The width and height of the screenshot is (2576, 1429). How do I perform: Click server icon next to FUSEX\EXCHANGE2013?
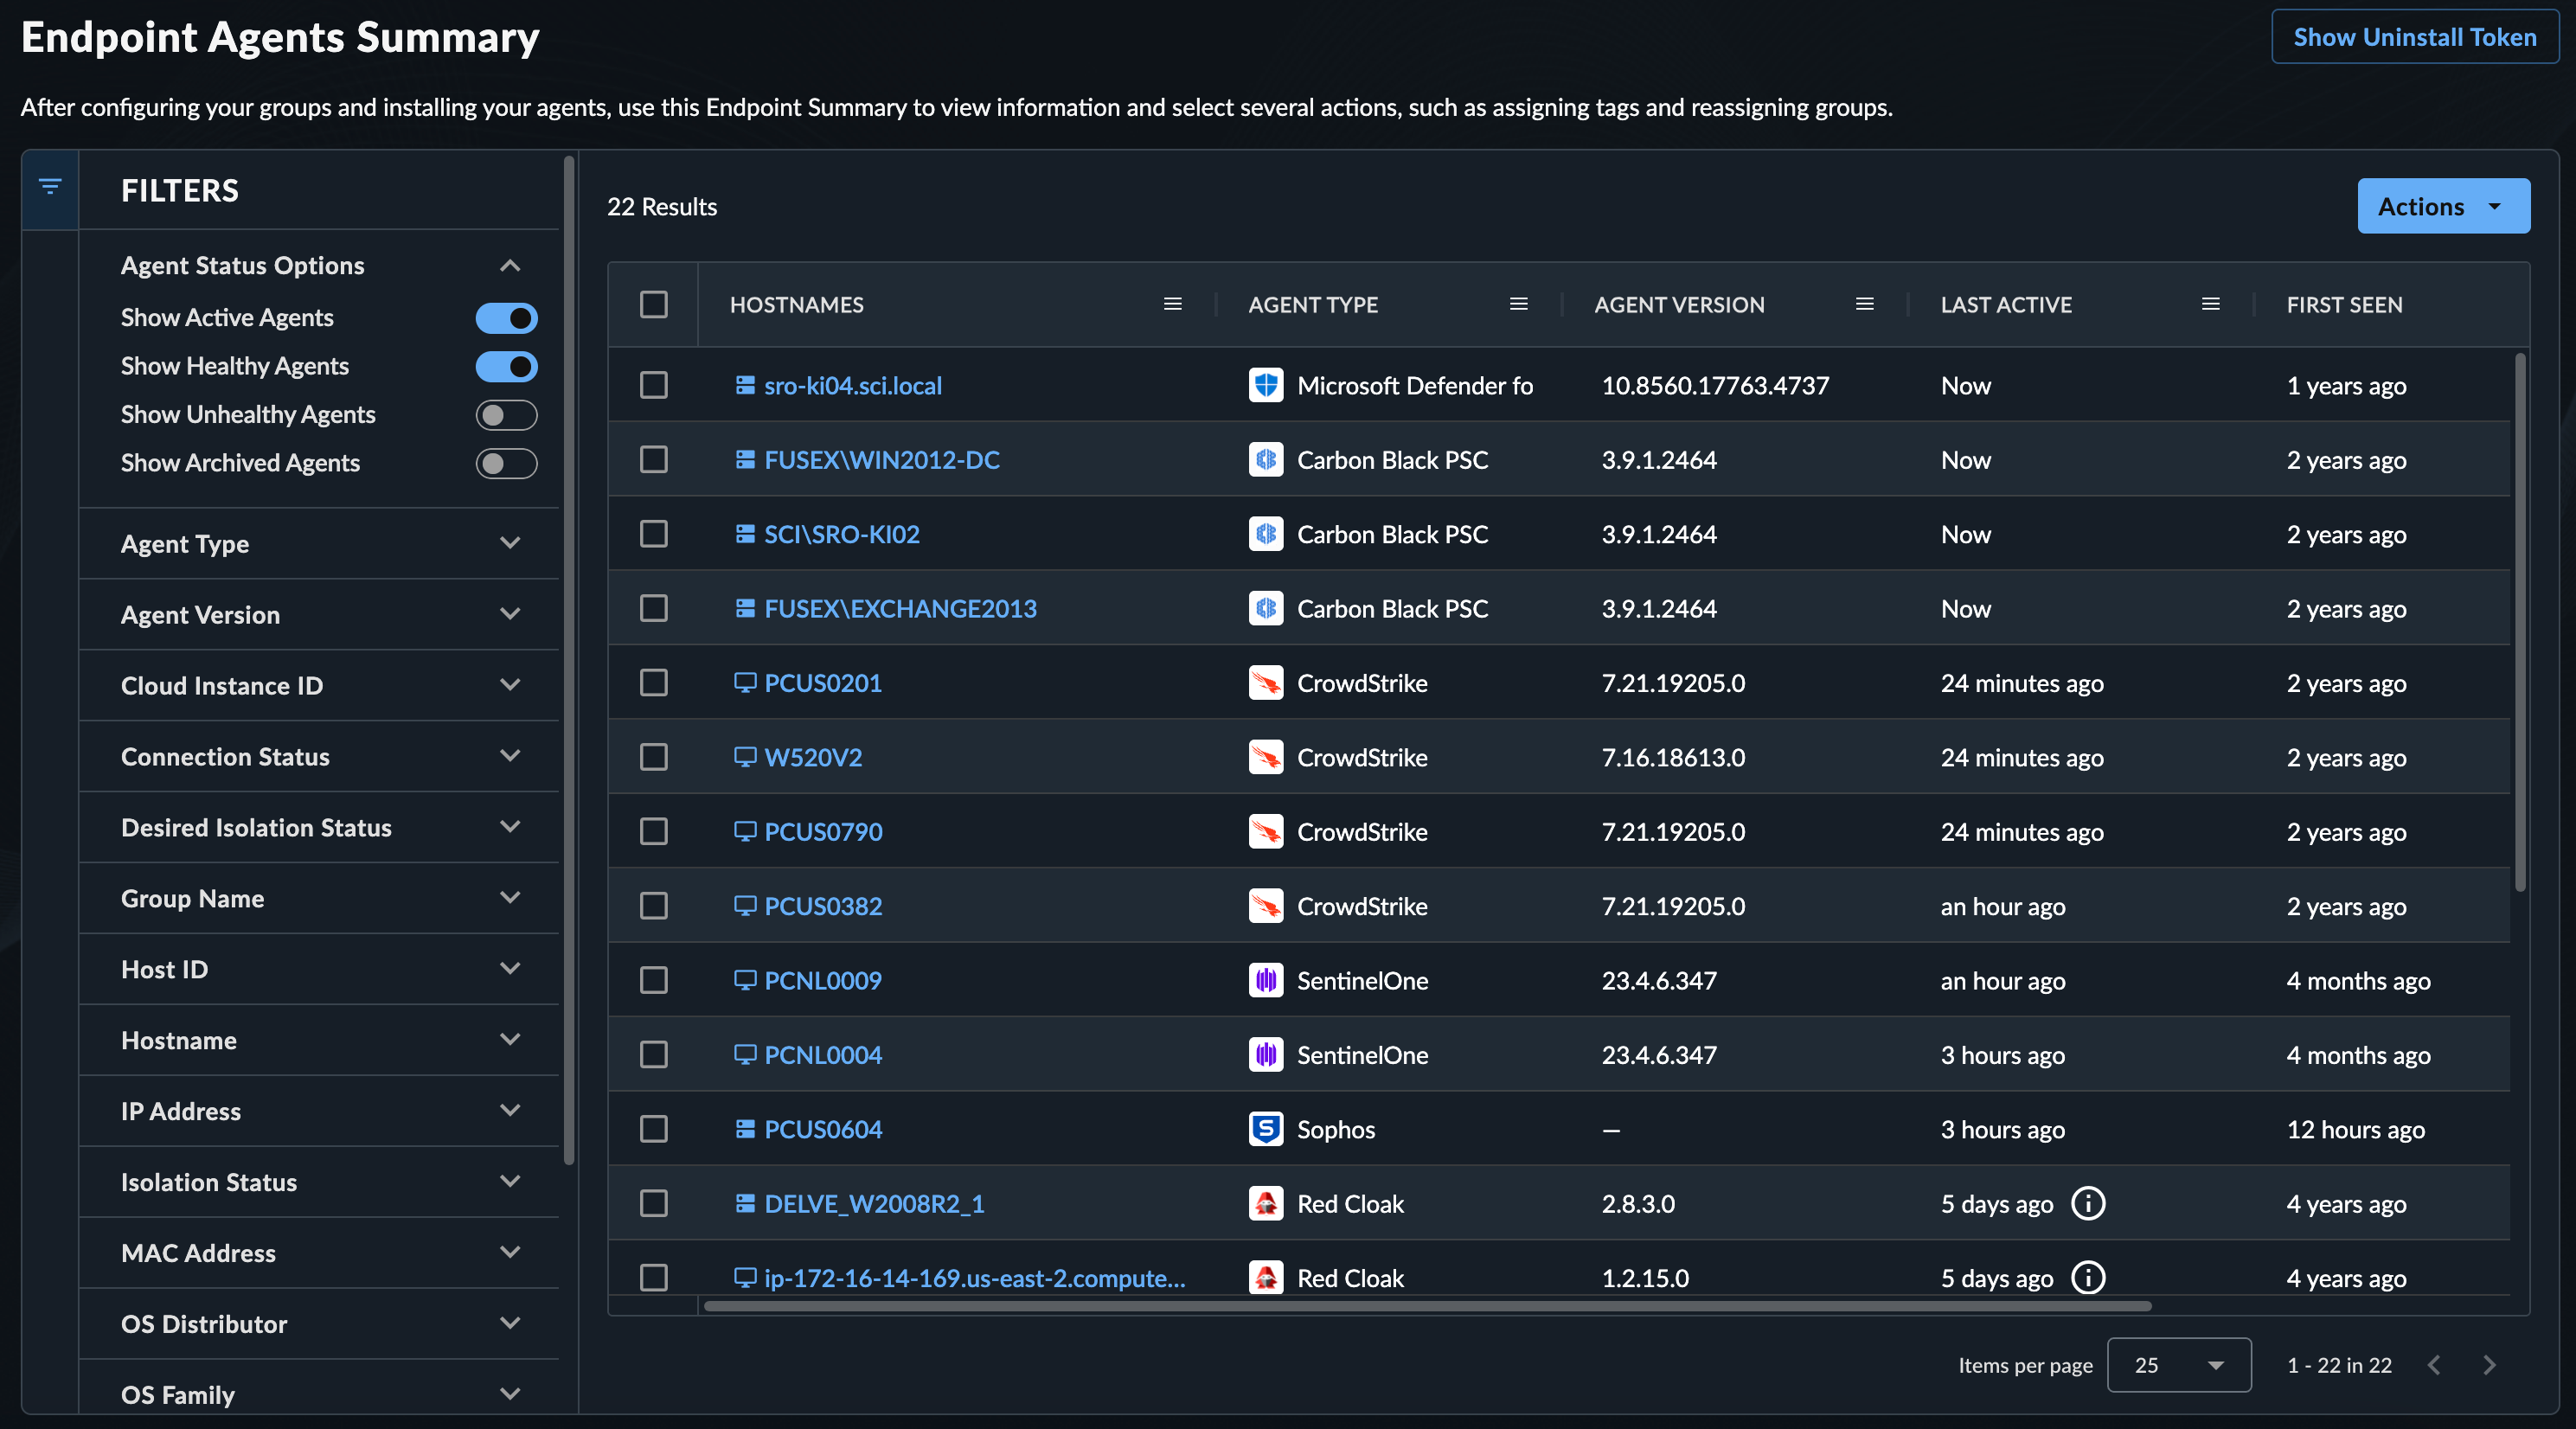[745, 608]
